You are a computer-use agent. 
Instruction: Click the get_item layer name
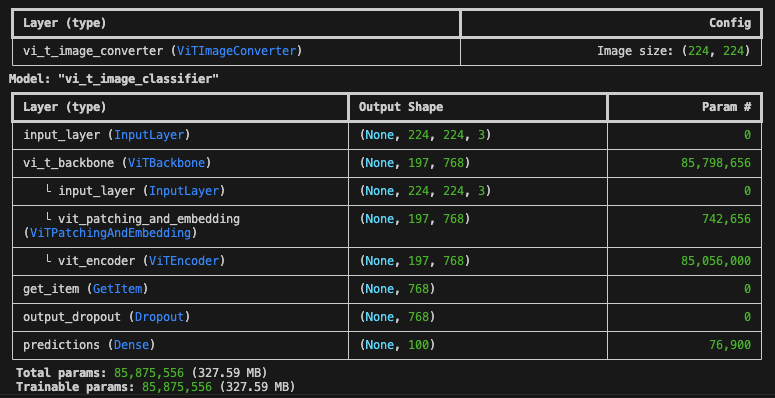coord(51,289)
